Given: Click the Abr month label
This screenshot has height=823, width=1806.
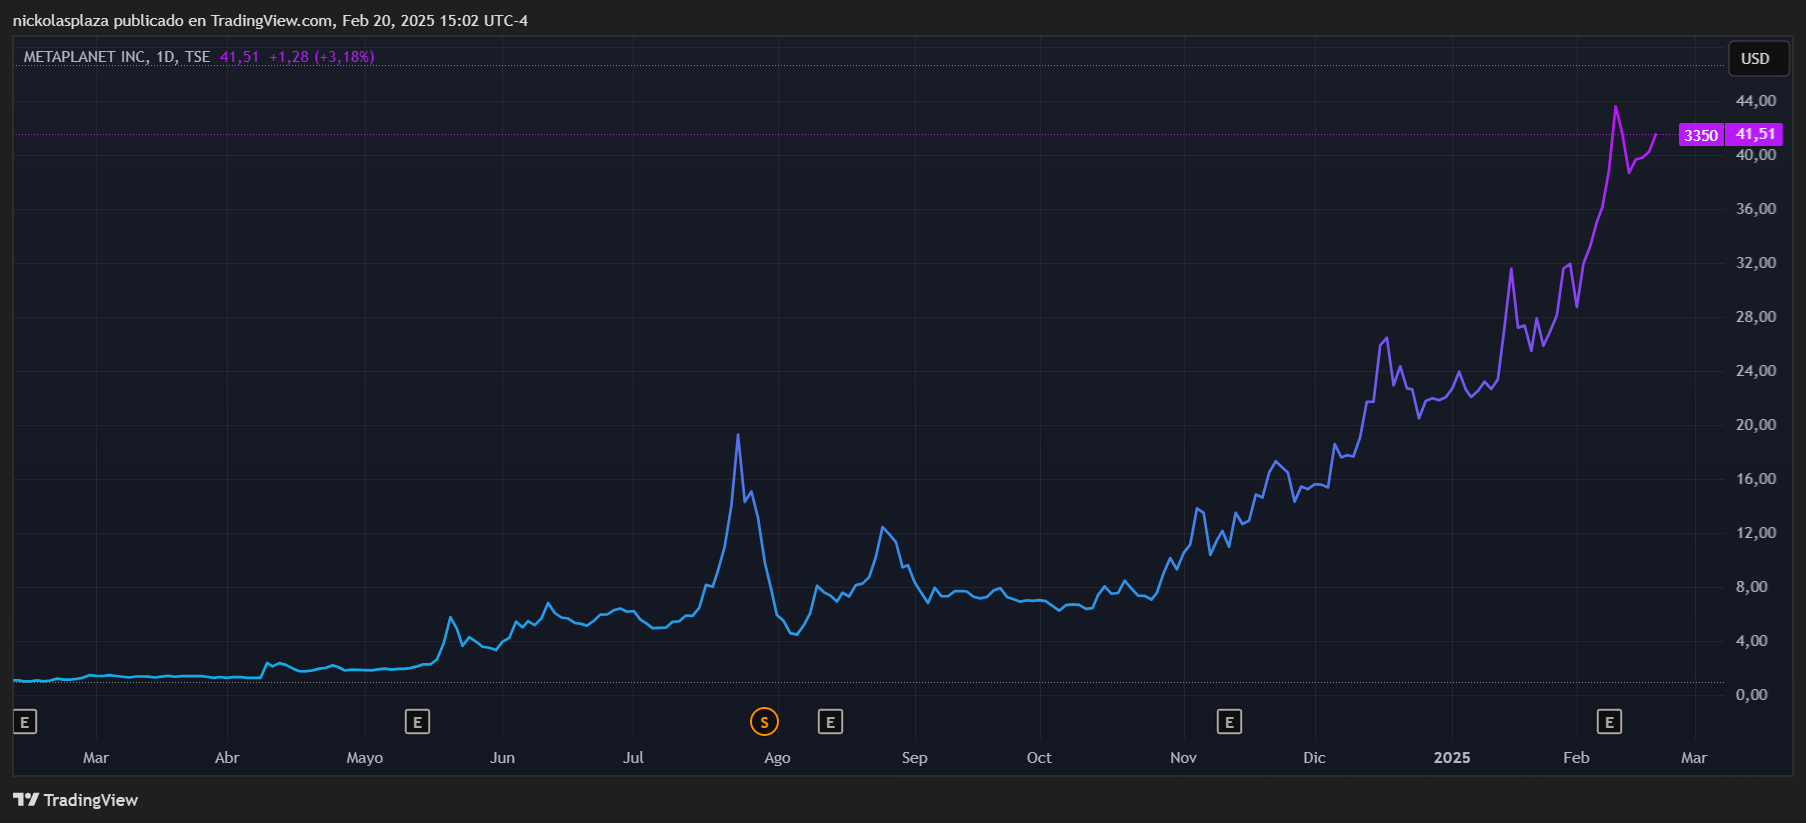Looking at the screenshot, I should click(x=227, y=758).
